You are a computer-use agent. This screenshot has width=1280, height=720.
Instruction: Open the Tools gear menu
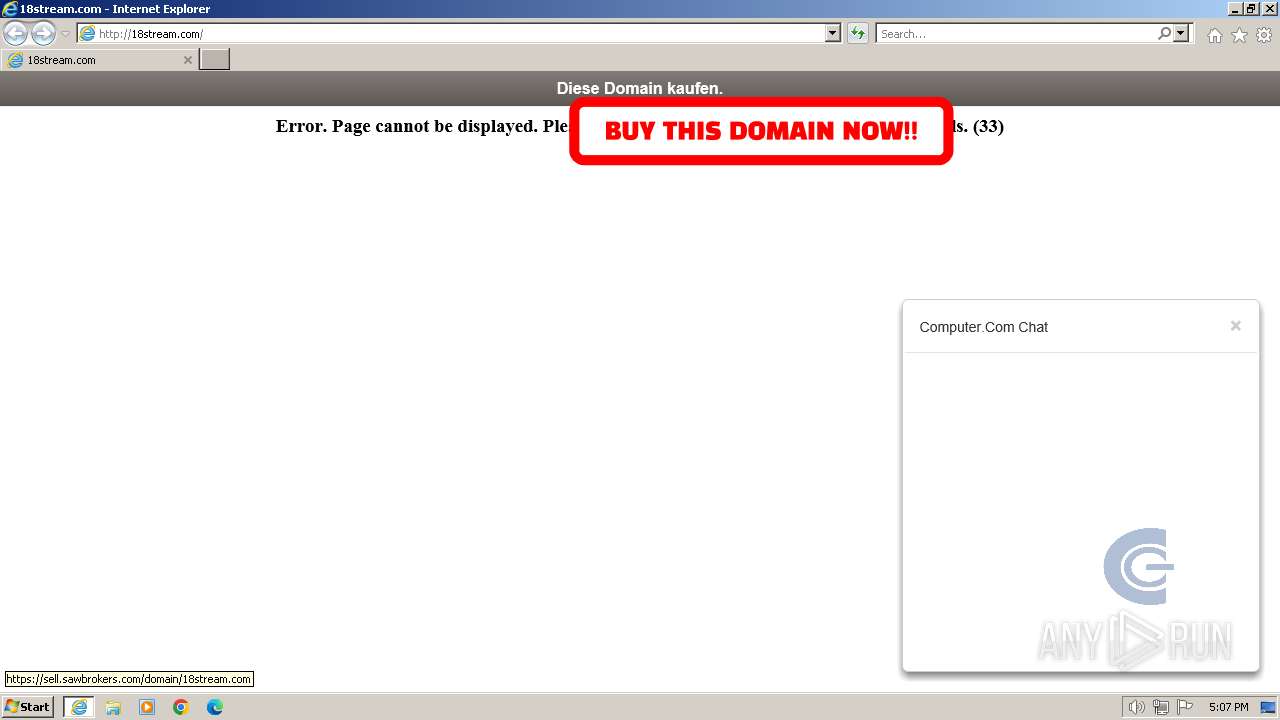[1264, 35]
